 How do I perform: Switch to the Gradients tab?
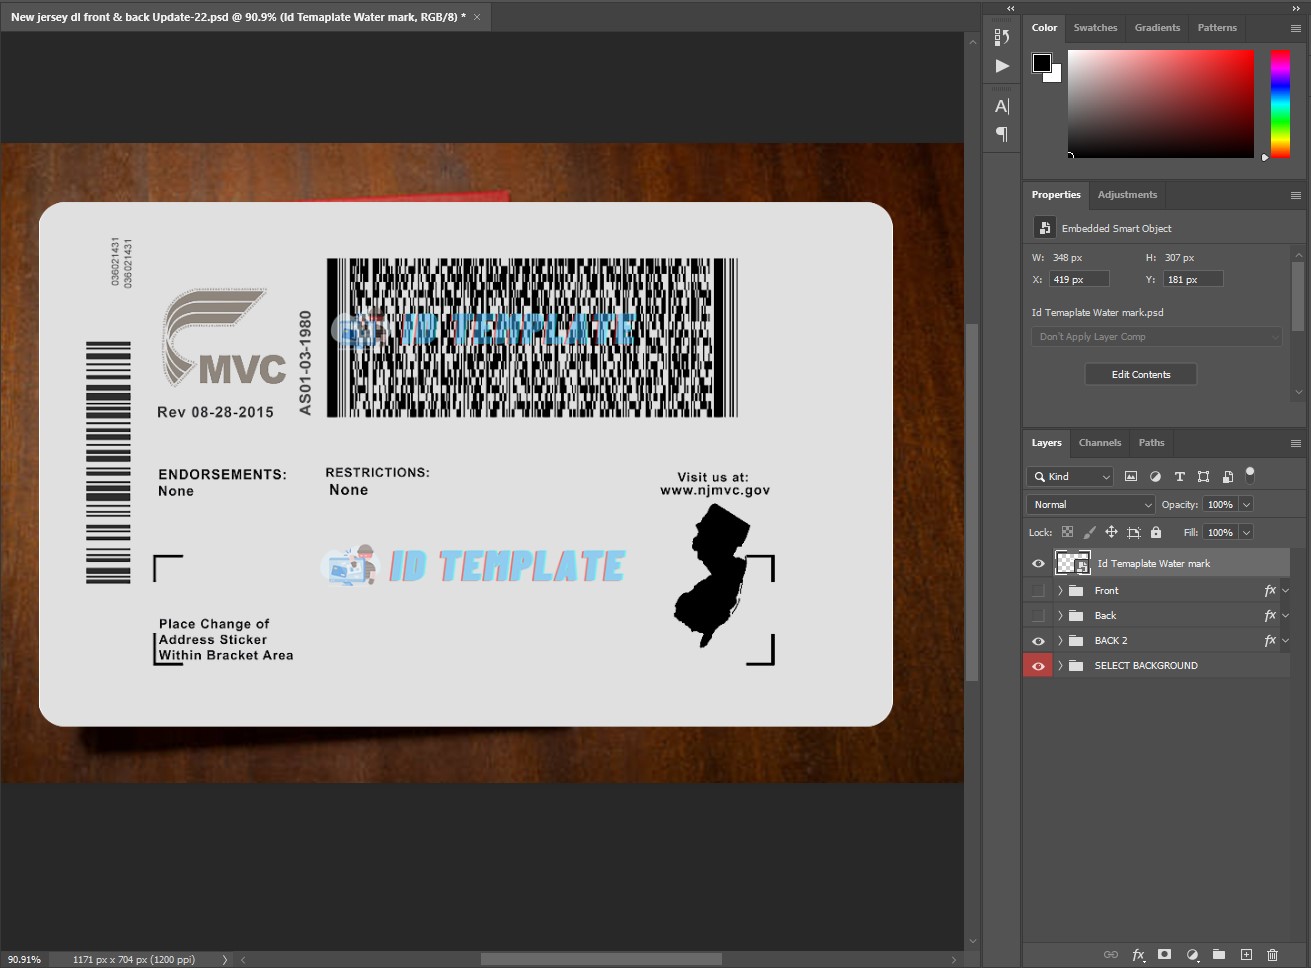[x=1157, y=28]
